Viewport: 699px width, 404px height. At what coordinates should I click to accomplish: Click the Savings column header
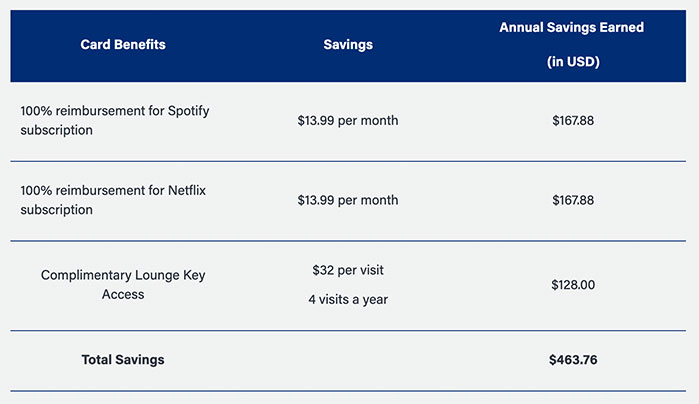[348, 45]
